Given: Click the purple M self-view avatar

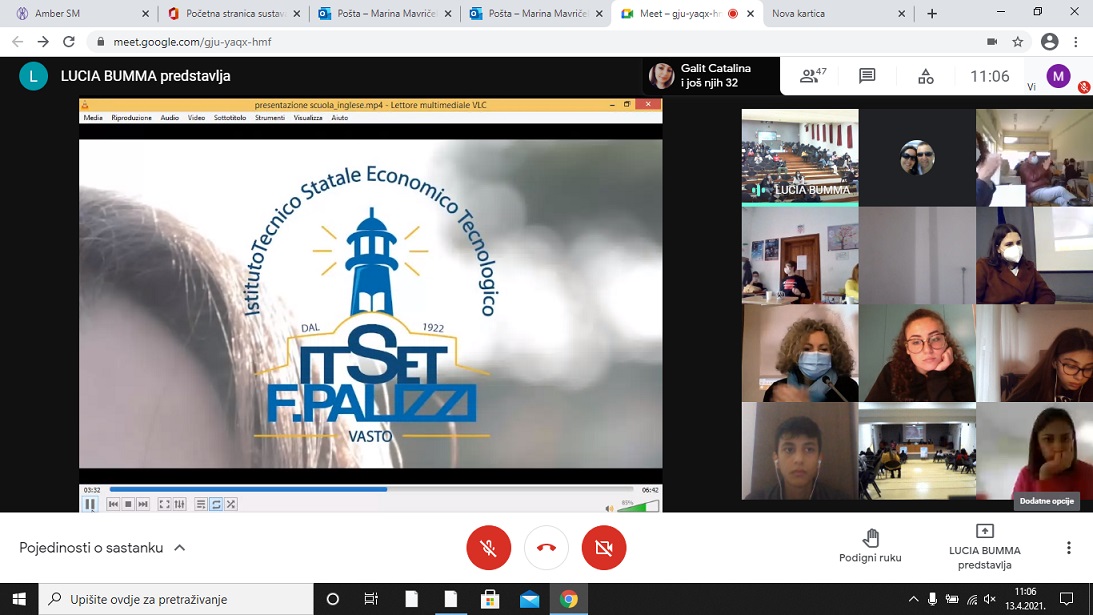Looking at the screenshot, I should (x=1058, y=75).
